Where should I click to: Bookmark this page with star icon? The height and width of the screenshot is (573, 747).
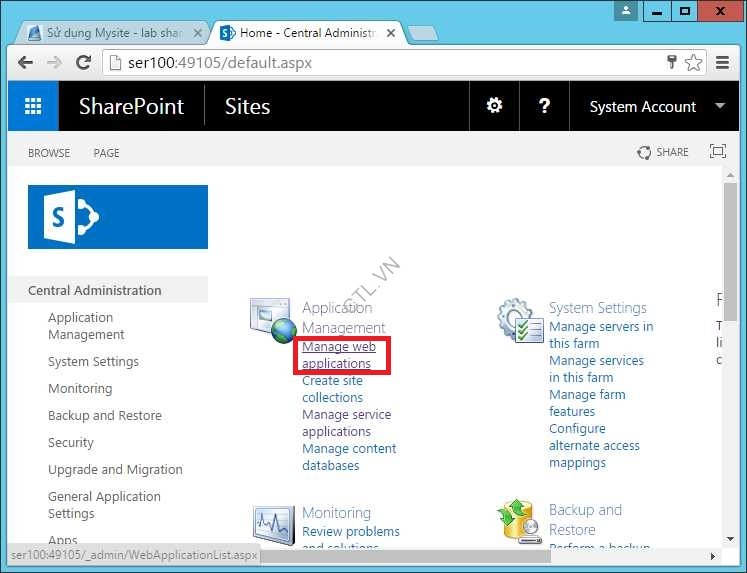coord(694,62)
